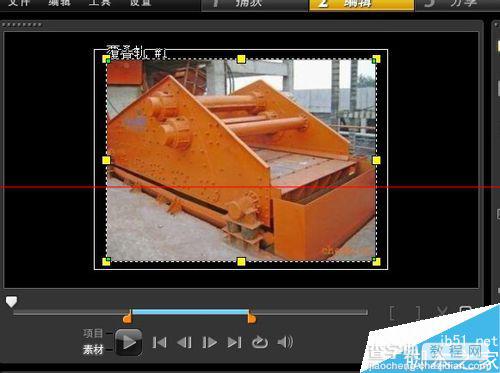Screen dimensions: 500x373
Task: Switch playback mode to 素材
Action: pos(93,350)
